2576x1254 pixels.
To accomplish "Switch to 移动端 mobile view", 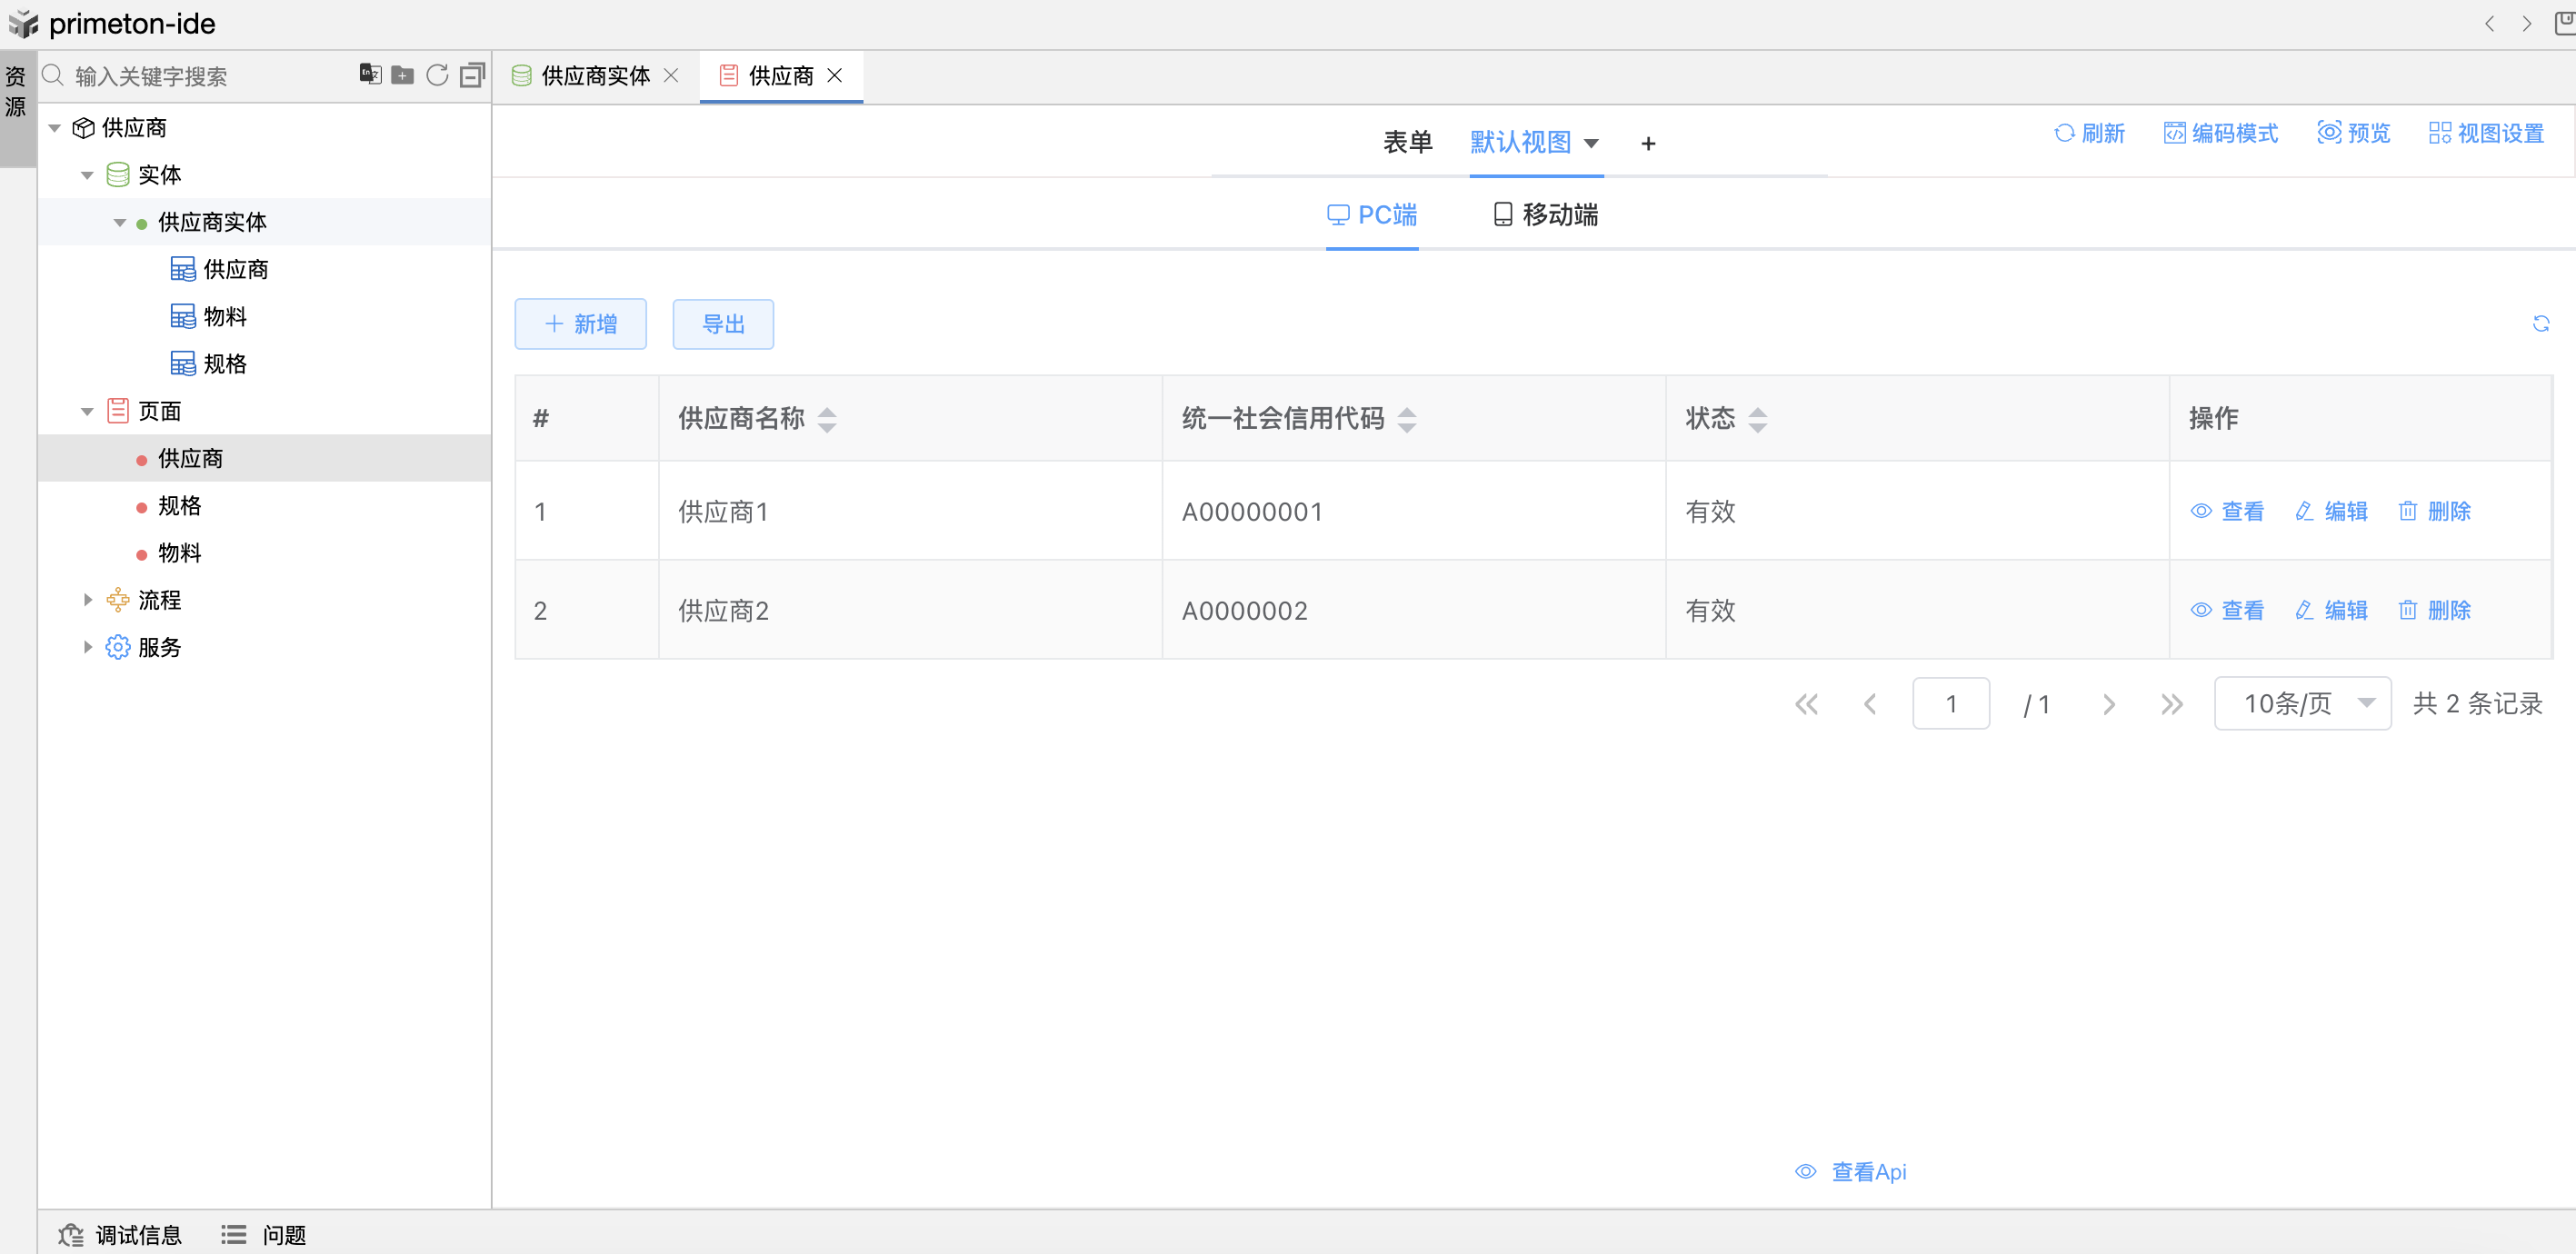I will 1543,214.
